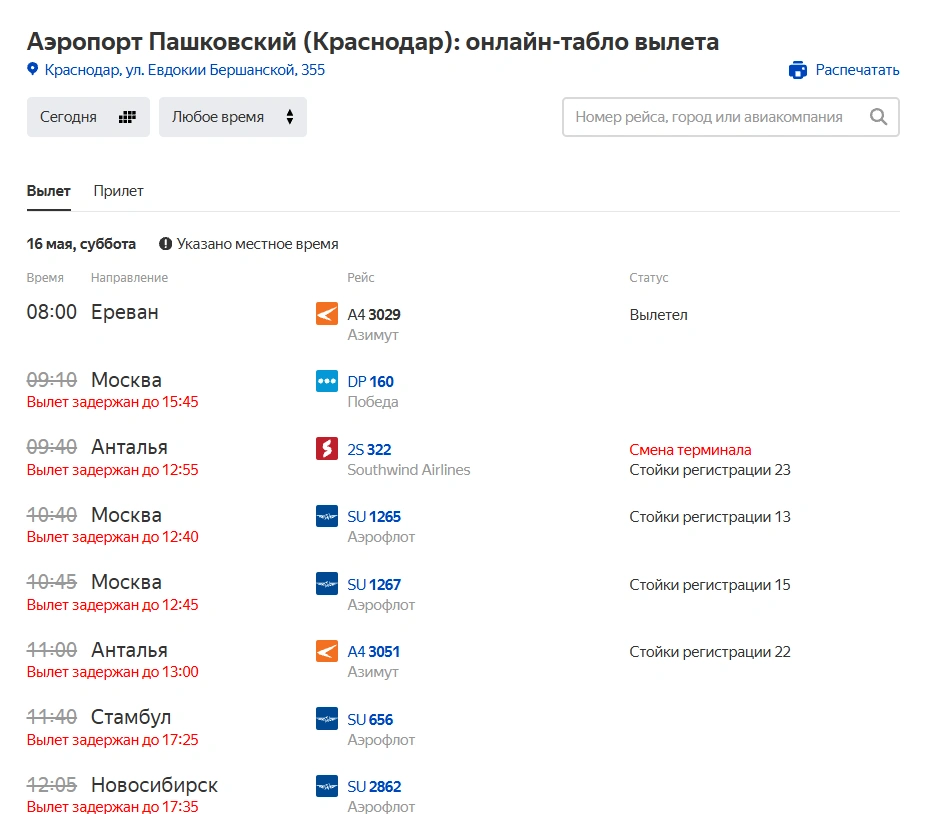Click the info icon beside Указано местное время

coord(165,244)
